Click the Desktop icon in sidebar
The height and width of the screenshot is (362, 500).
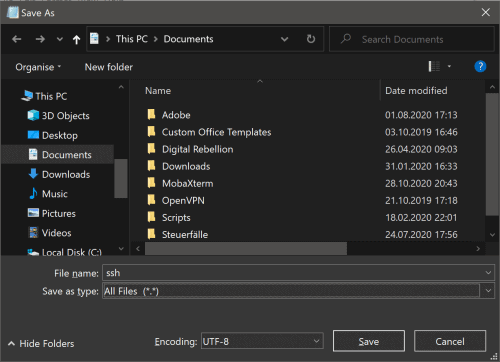point(33,135)
